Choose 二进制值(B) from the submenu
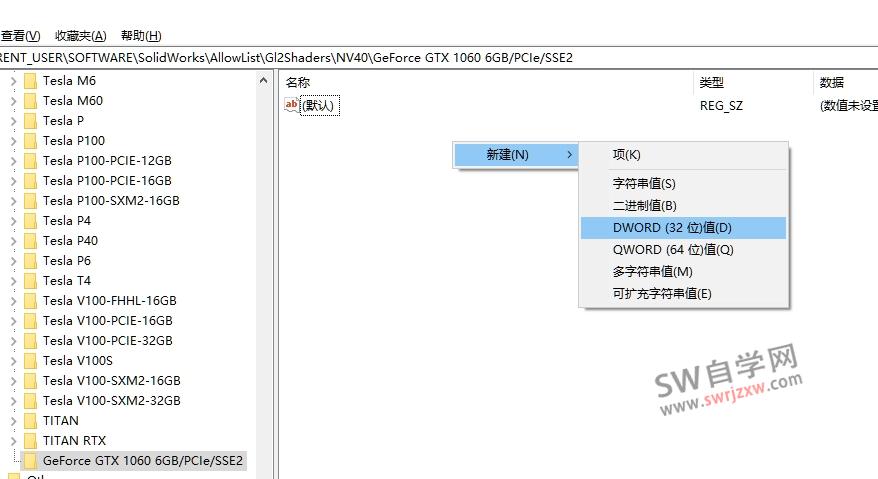The height and width of the screenshot is (479, 878). click(684, 206)
